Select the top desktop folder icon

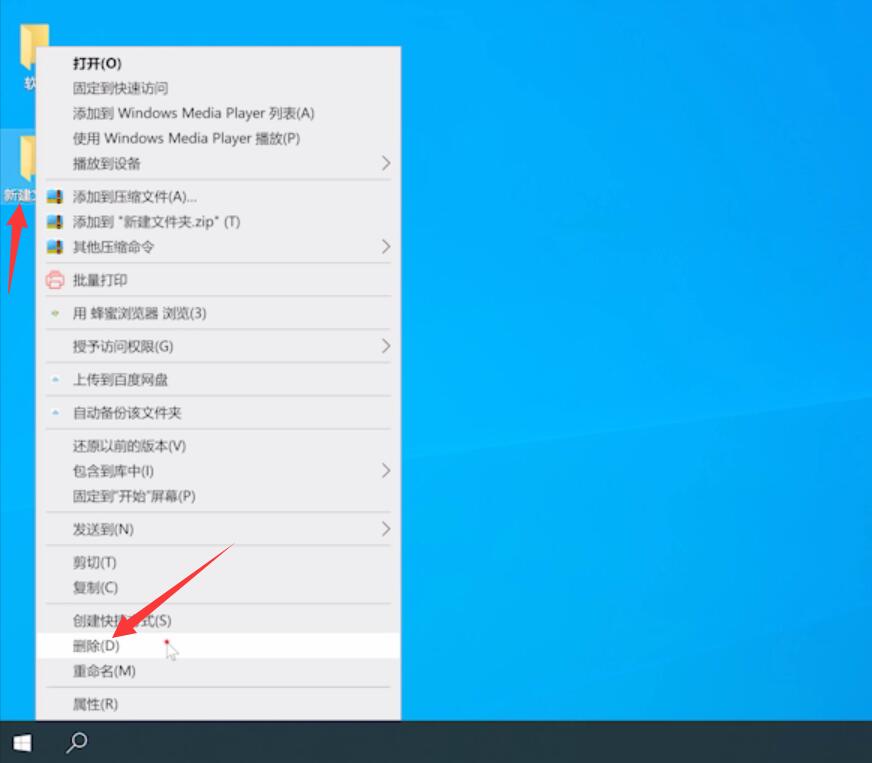33,47
